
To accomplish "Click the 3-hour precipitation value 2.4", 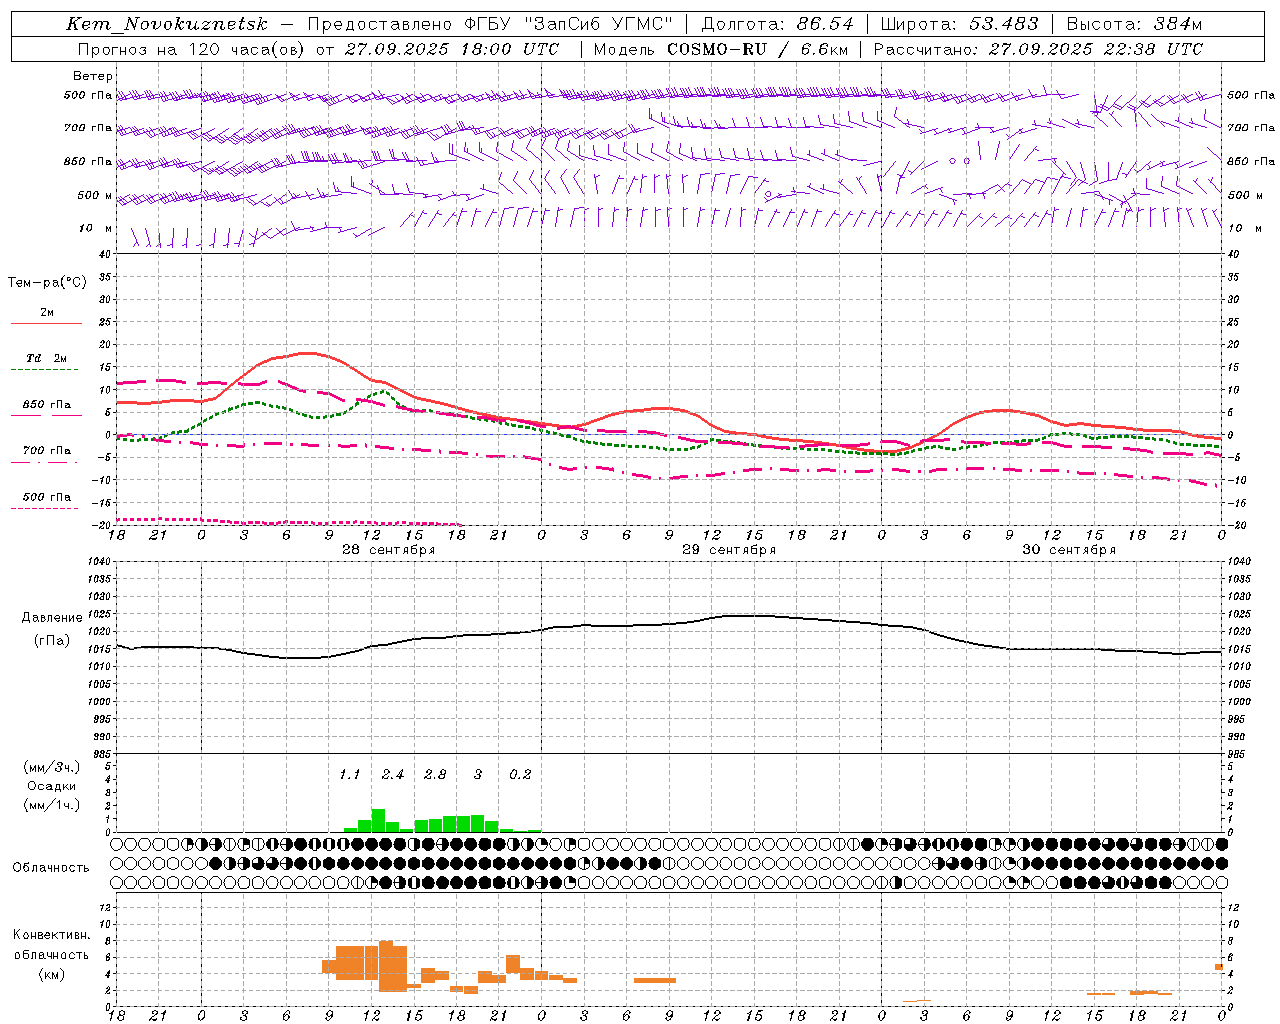I will click(392, 774).
